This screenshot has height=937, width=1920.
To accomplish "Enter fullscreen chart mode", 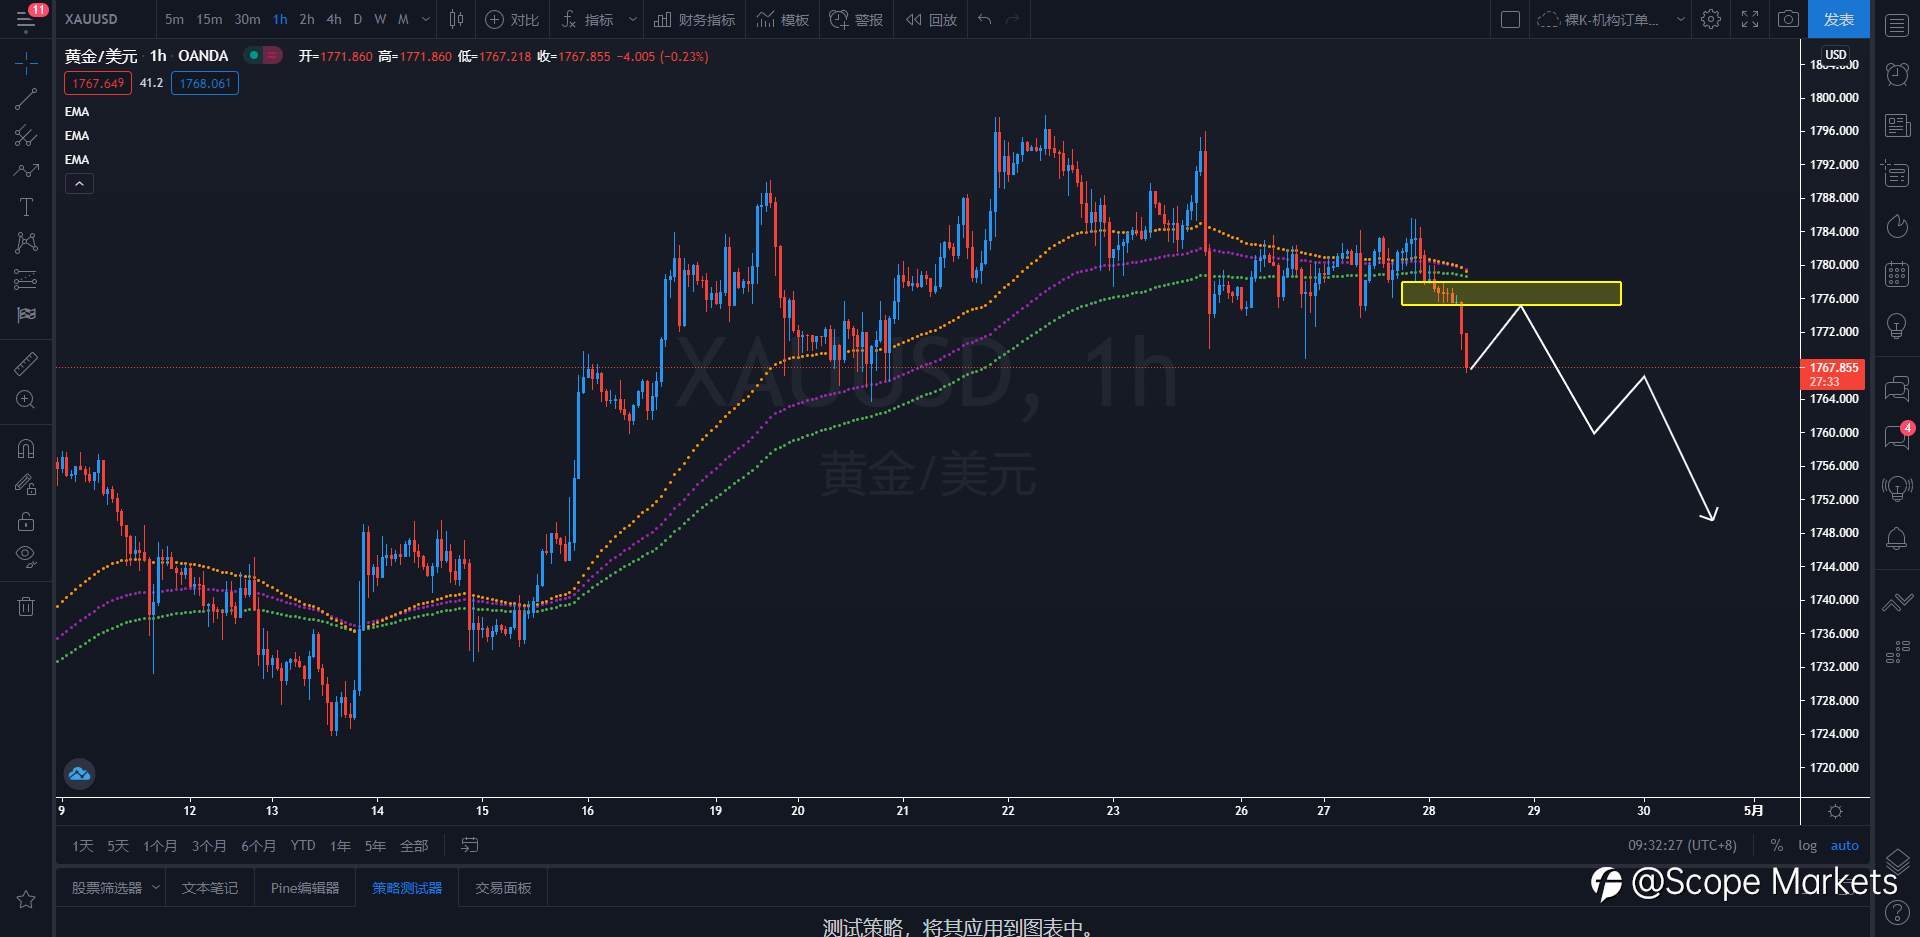I will 1750,19.
